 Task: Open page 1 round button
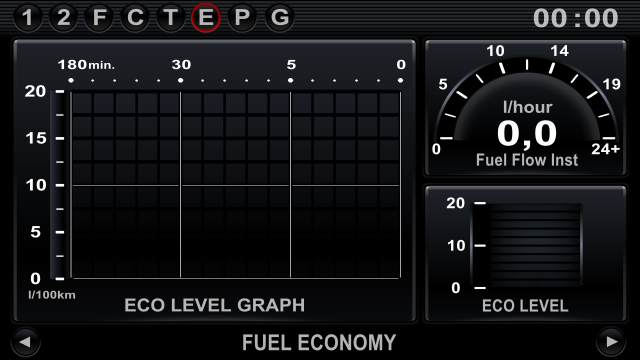tap(27, 18)
